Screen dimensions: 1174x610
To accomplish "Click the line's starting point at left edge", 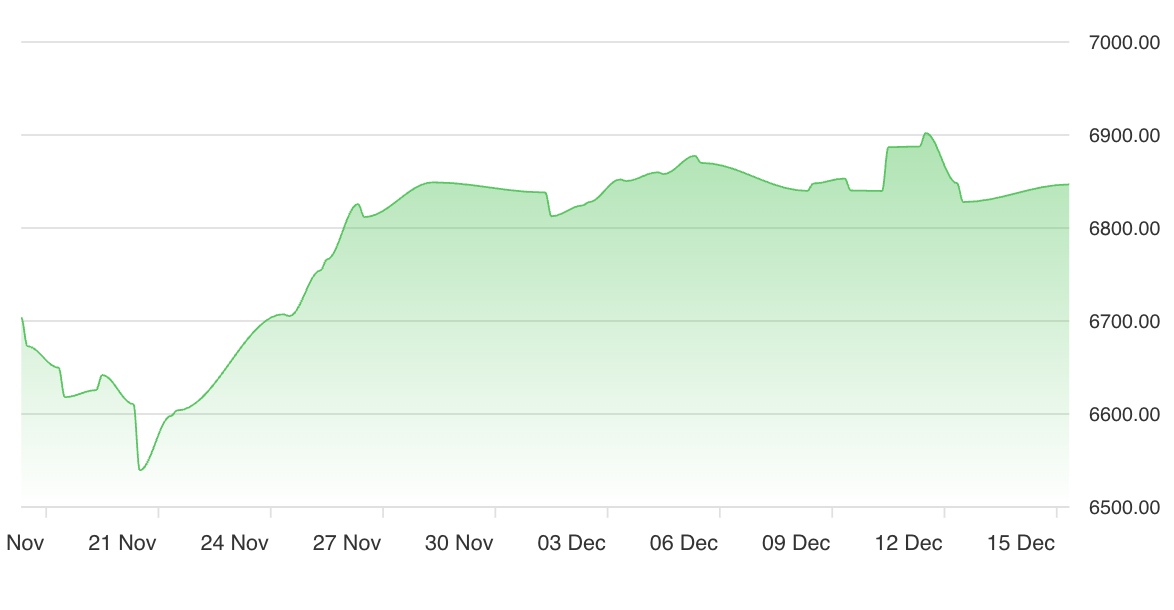I will [x=22, y=318].
